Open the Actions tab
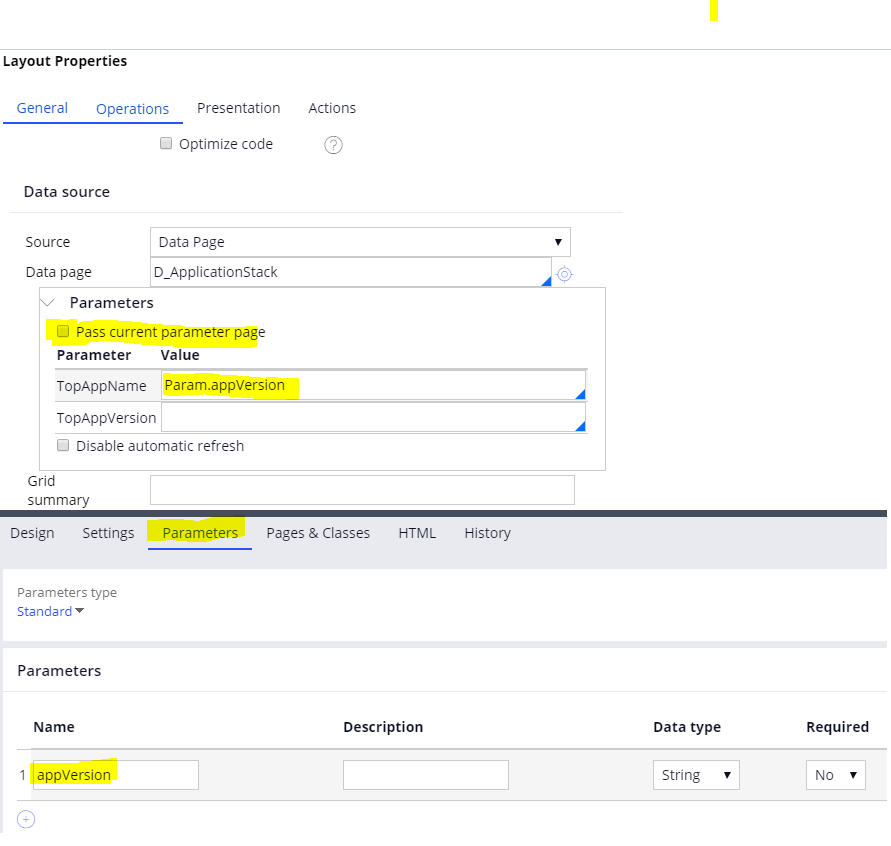Viewport: 891px width, 846px height. pos(331,108)
